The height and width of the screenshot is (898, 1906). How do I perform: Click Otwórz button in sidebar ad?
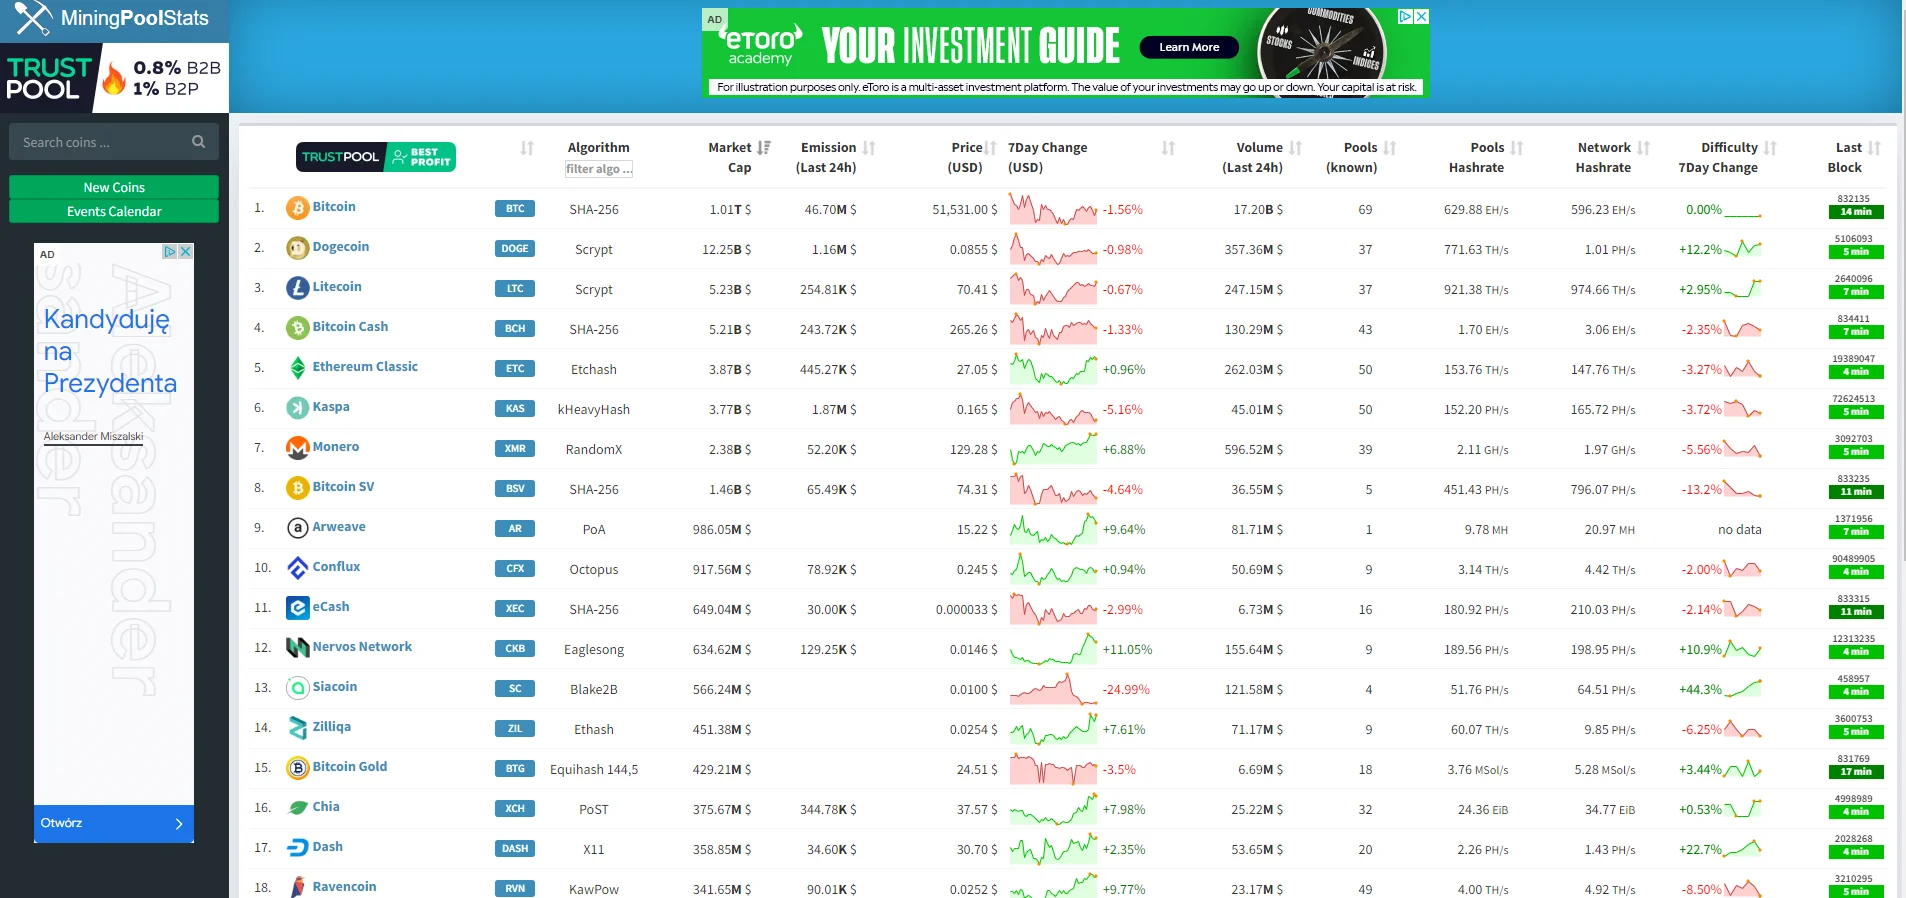(114, 823)
